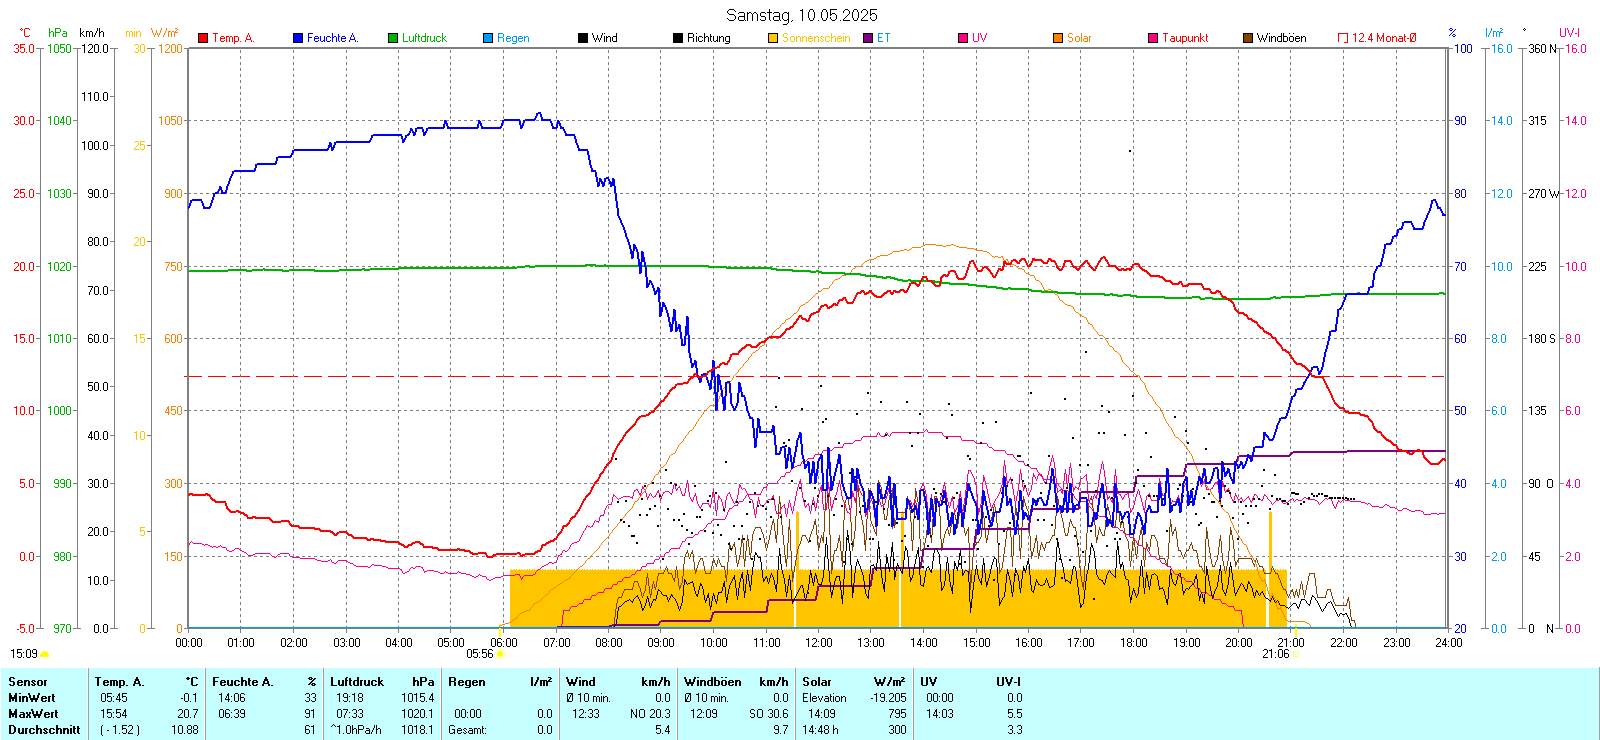This screenshot has height=740, width=1600.
Task: Click the purple ET legend square
Action: coord(868,38)
